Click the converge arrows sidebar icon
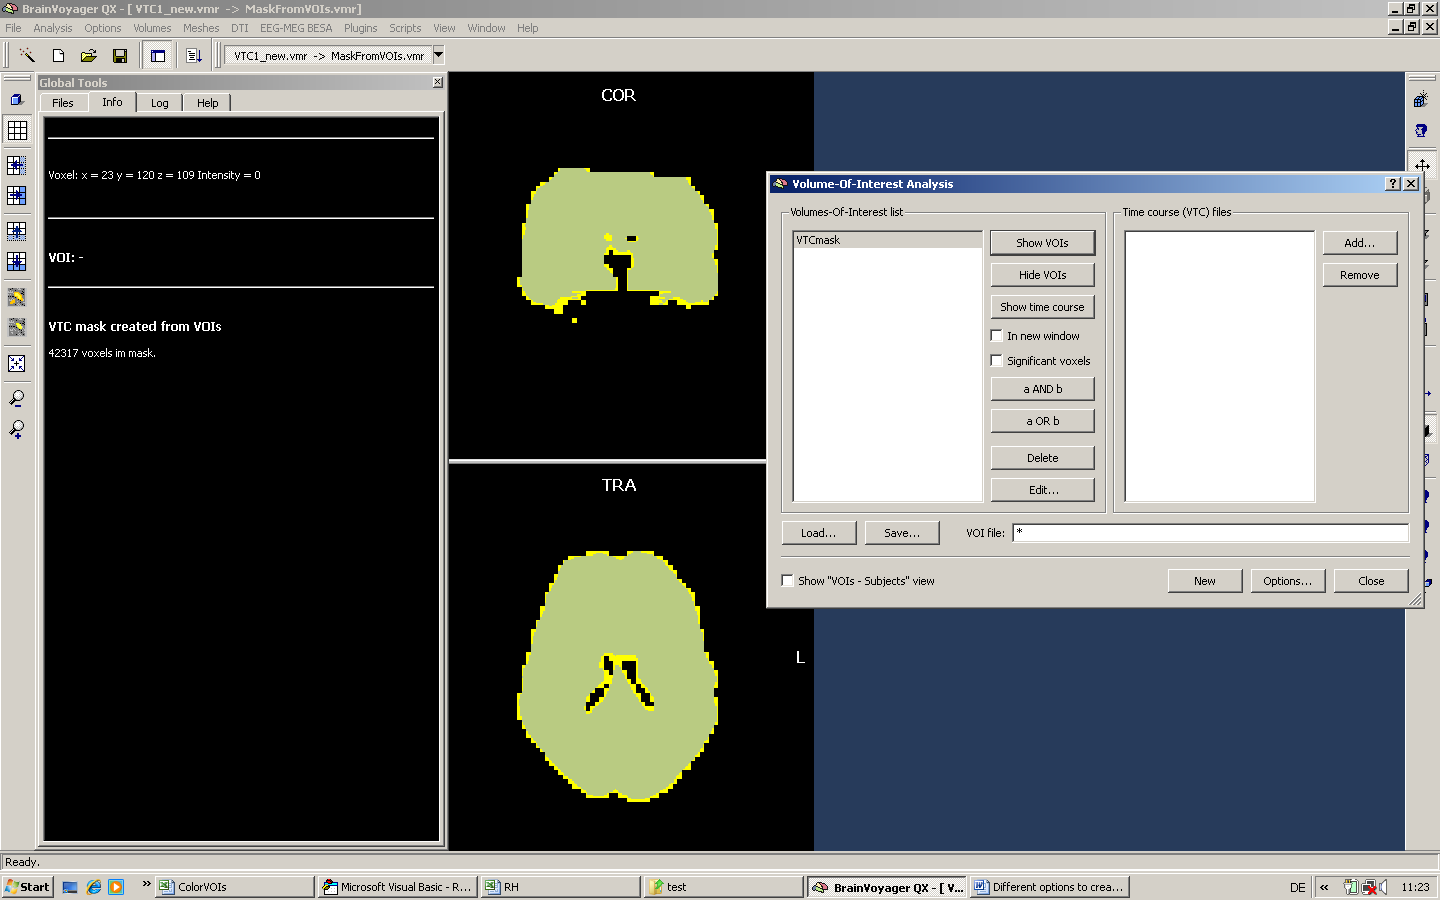Image resolution: width=1440 pixels, height=900 pixels. tap(17, 363)
